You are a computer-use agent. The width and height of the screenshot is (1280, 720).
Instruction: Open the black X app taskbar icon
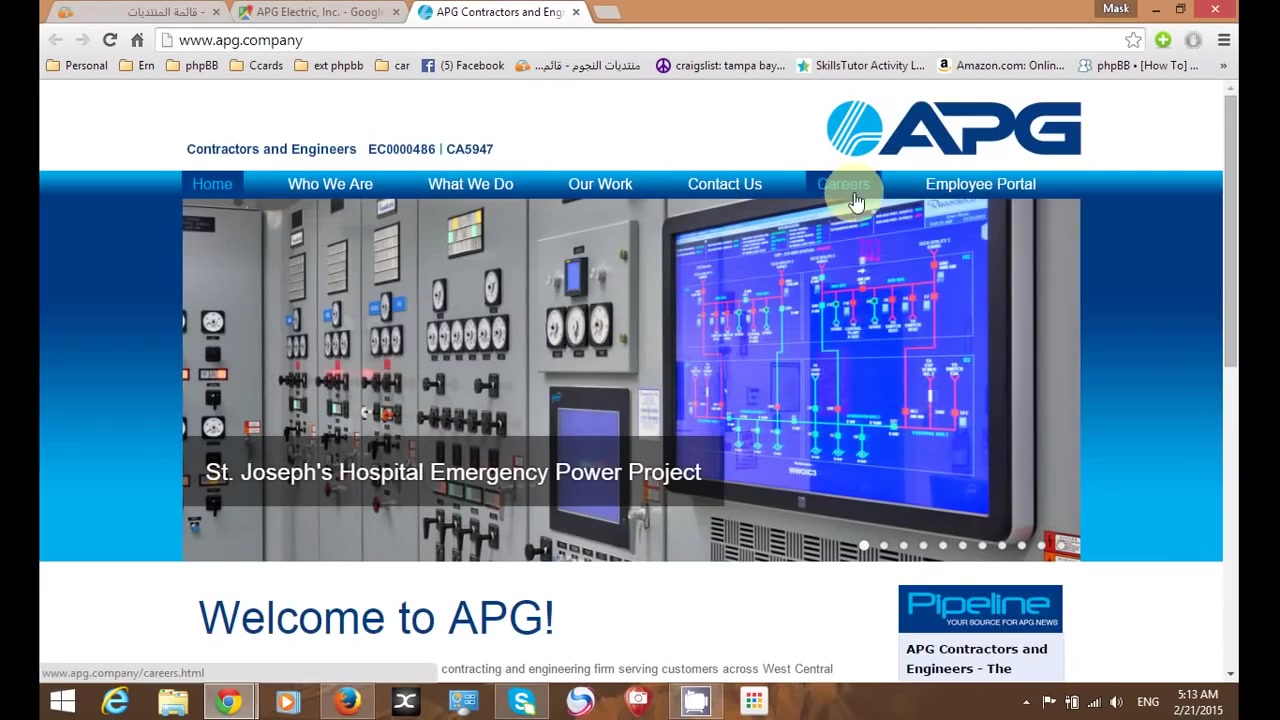405,702
